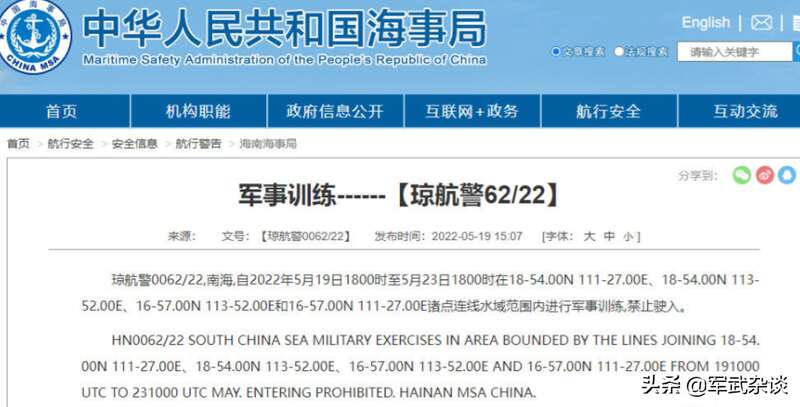This screenshot has width=800, height=407.
Task: Click the 中华人民共和国海事局 header title
Action: tap(284, 28)
